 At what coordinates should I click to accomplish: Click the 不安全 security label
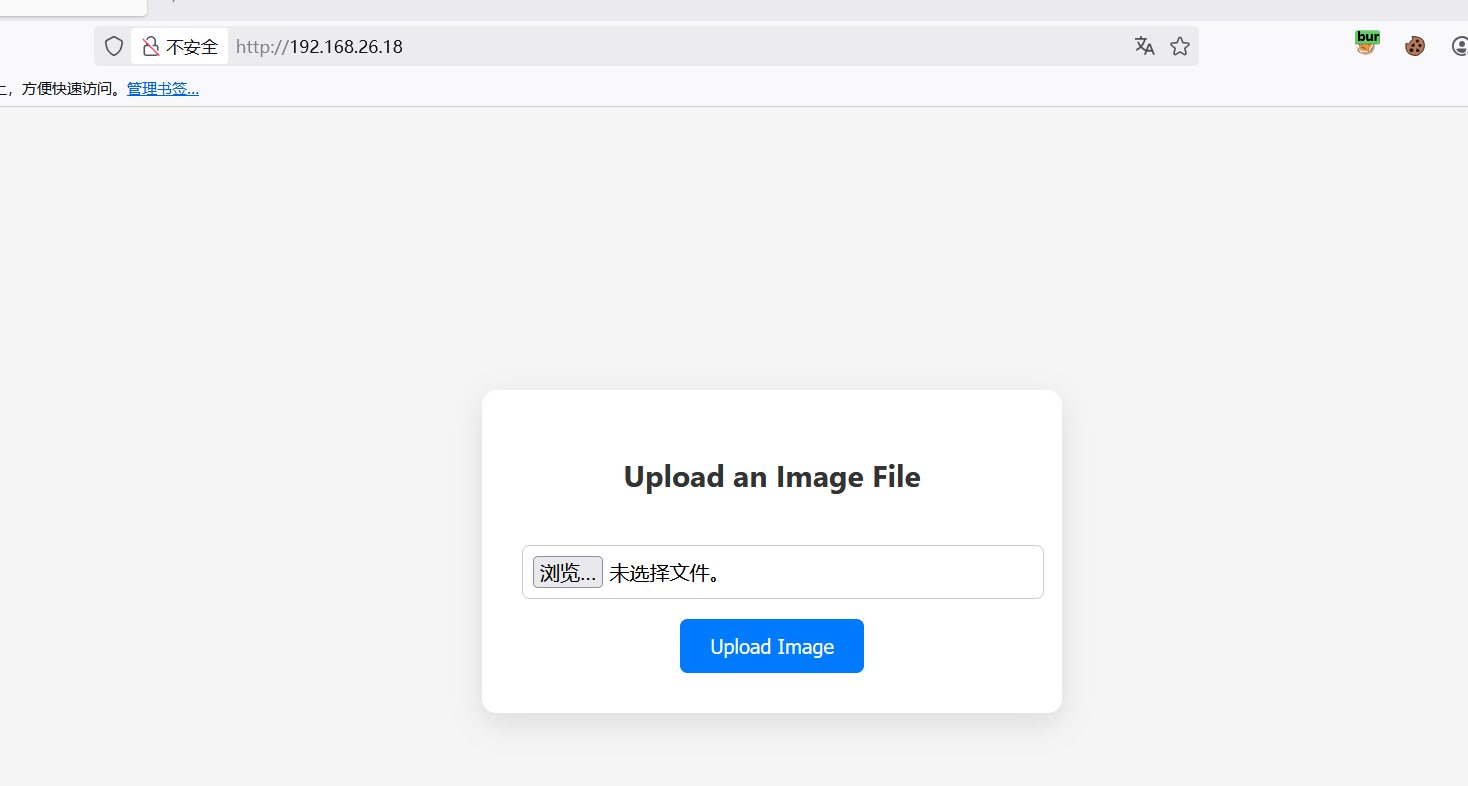coord(192,47)
